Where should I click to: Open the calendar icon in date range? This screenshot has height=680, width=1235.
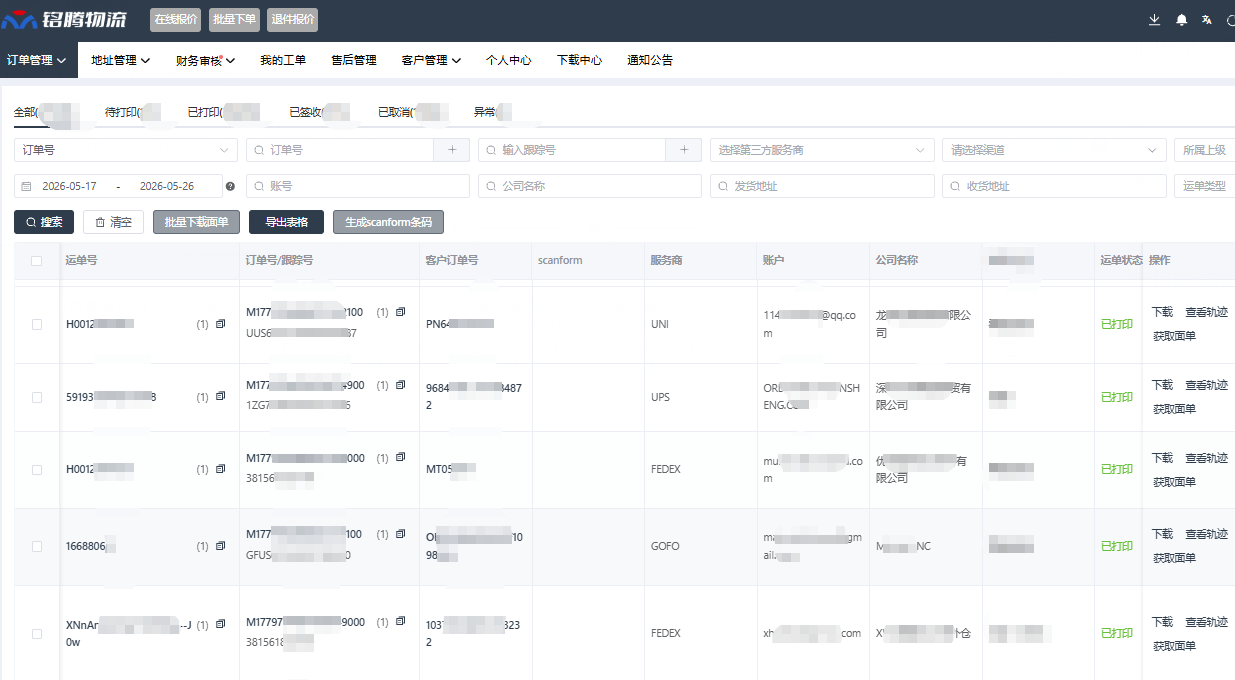[x=26, y=186]
